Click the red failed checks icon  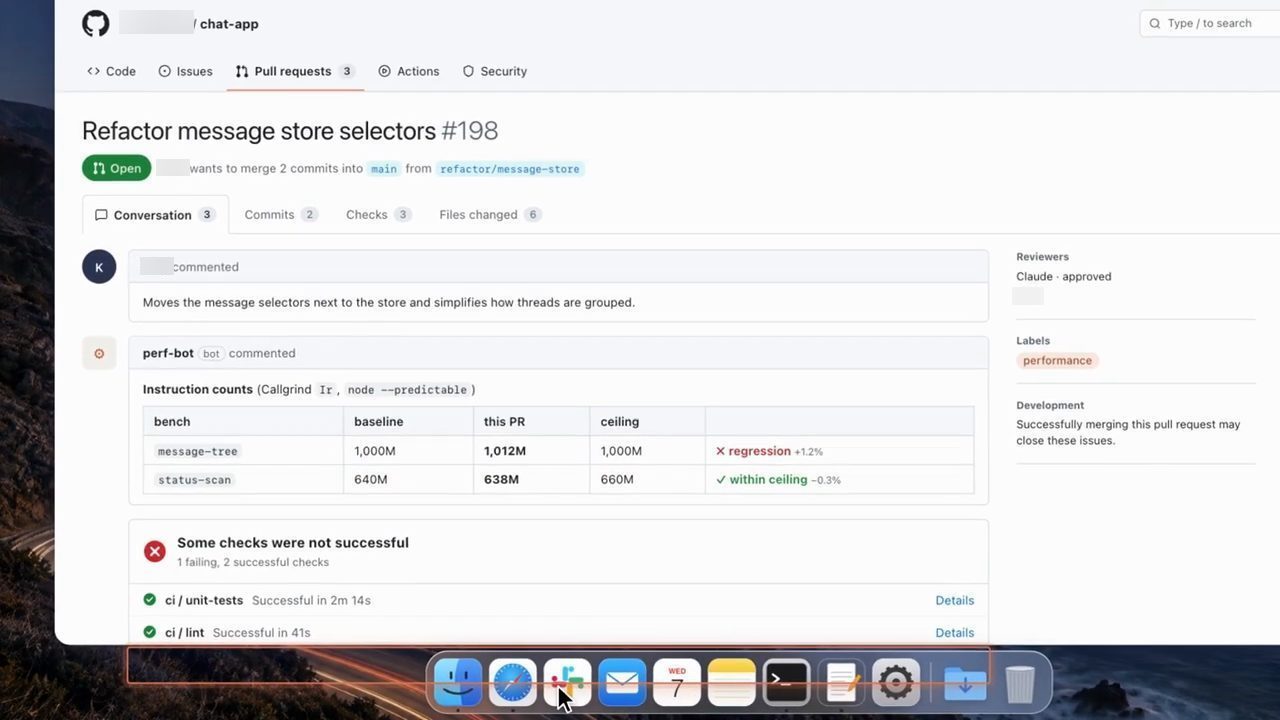[x=154, y=551]
